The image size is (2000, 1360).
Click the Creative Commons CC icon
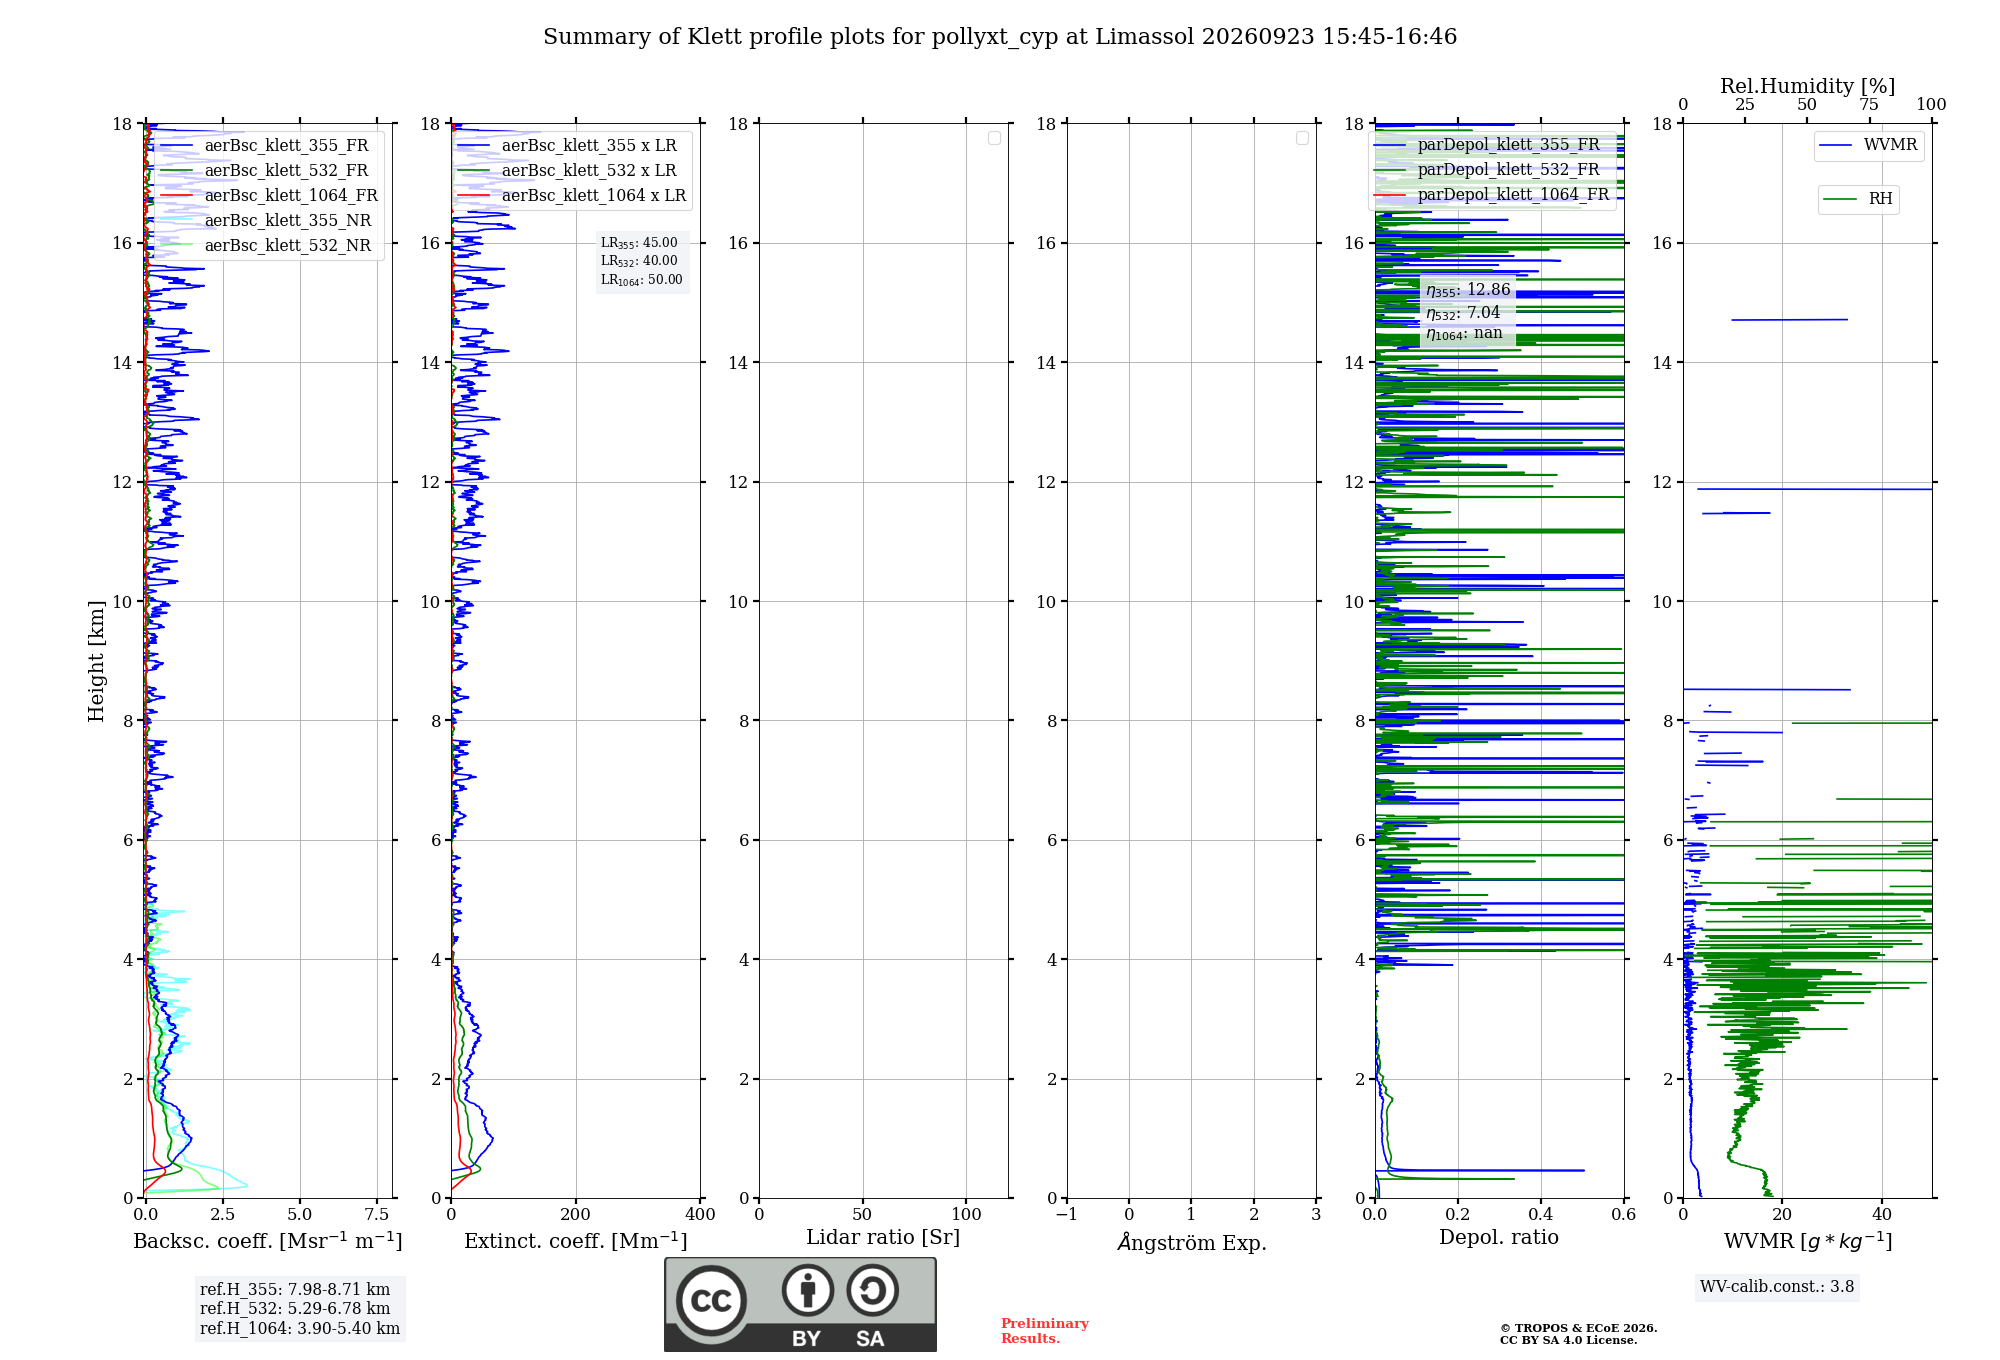tap(711, 1300)
